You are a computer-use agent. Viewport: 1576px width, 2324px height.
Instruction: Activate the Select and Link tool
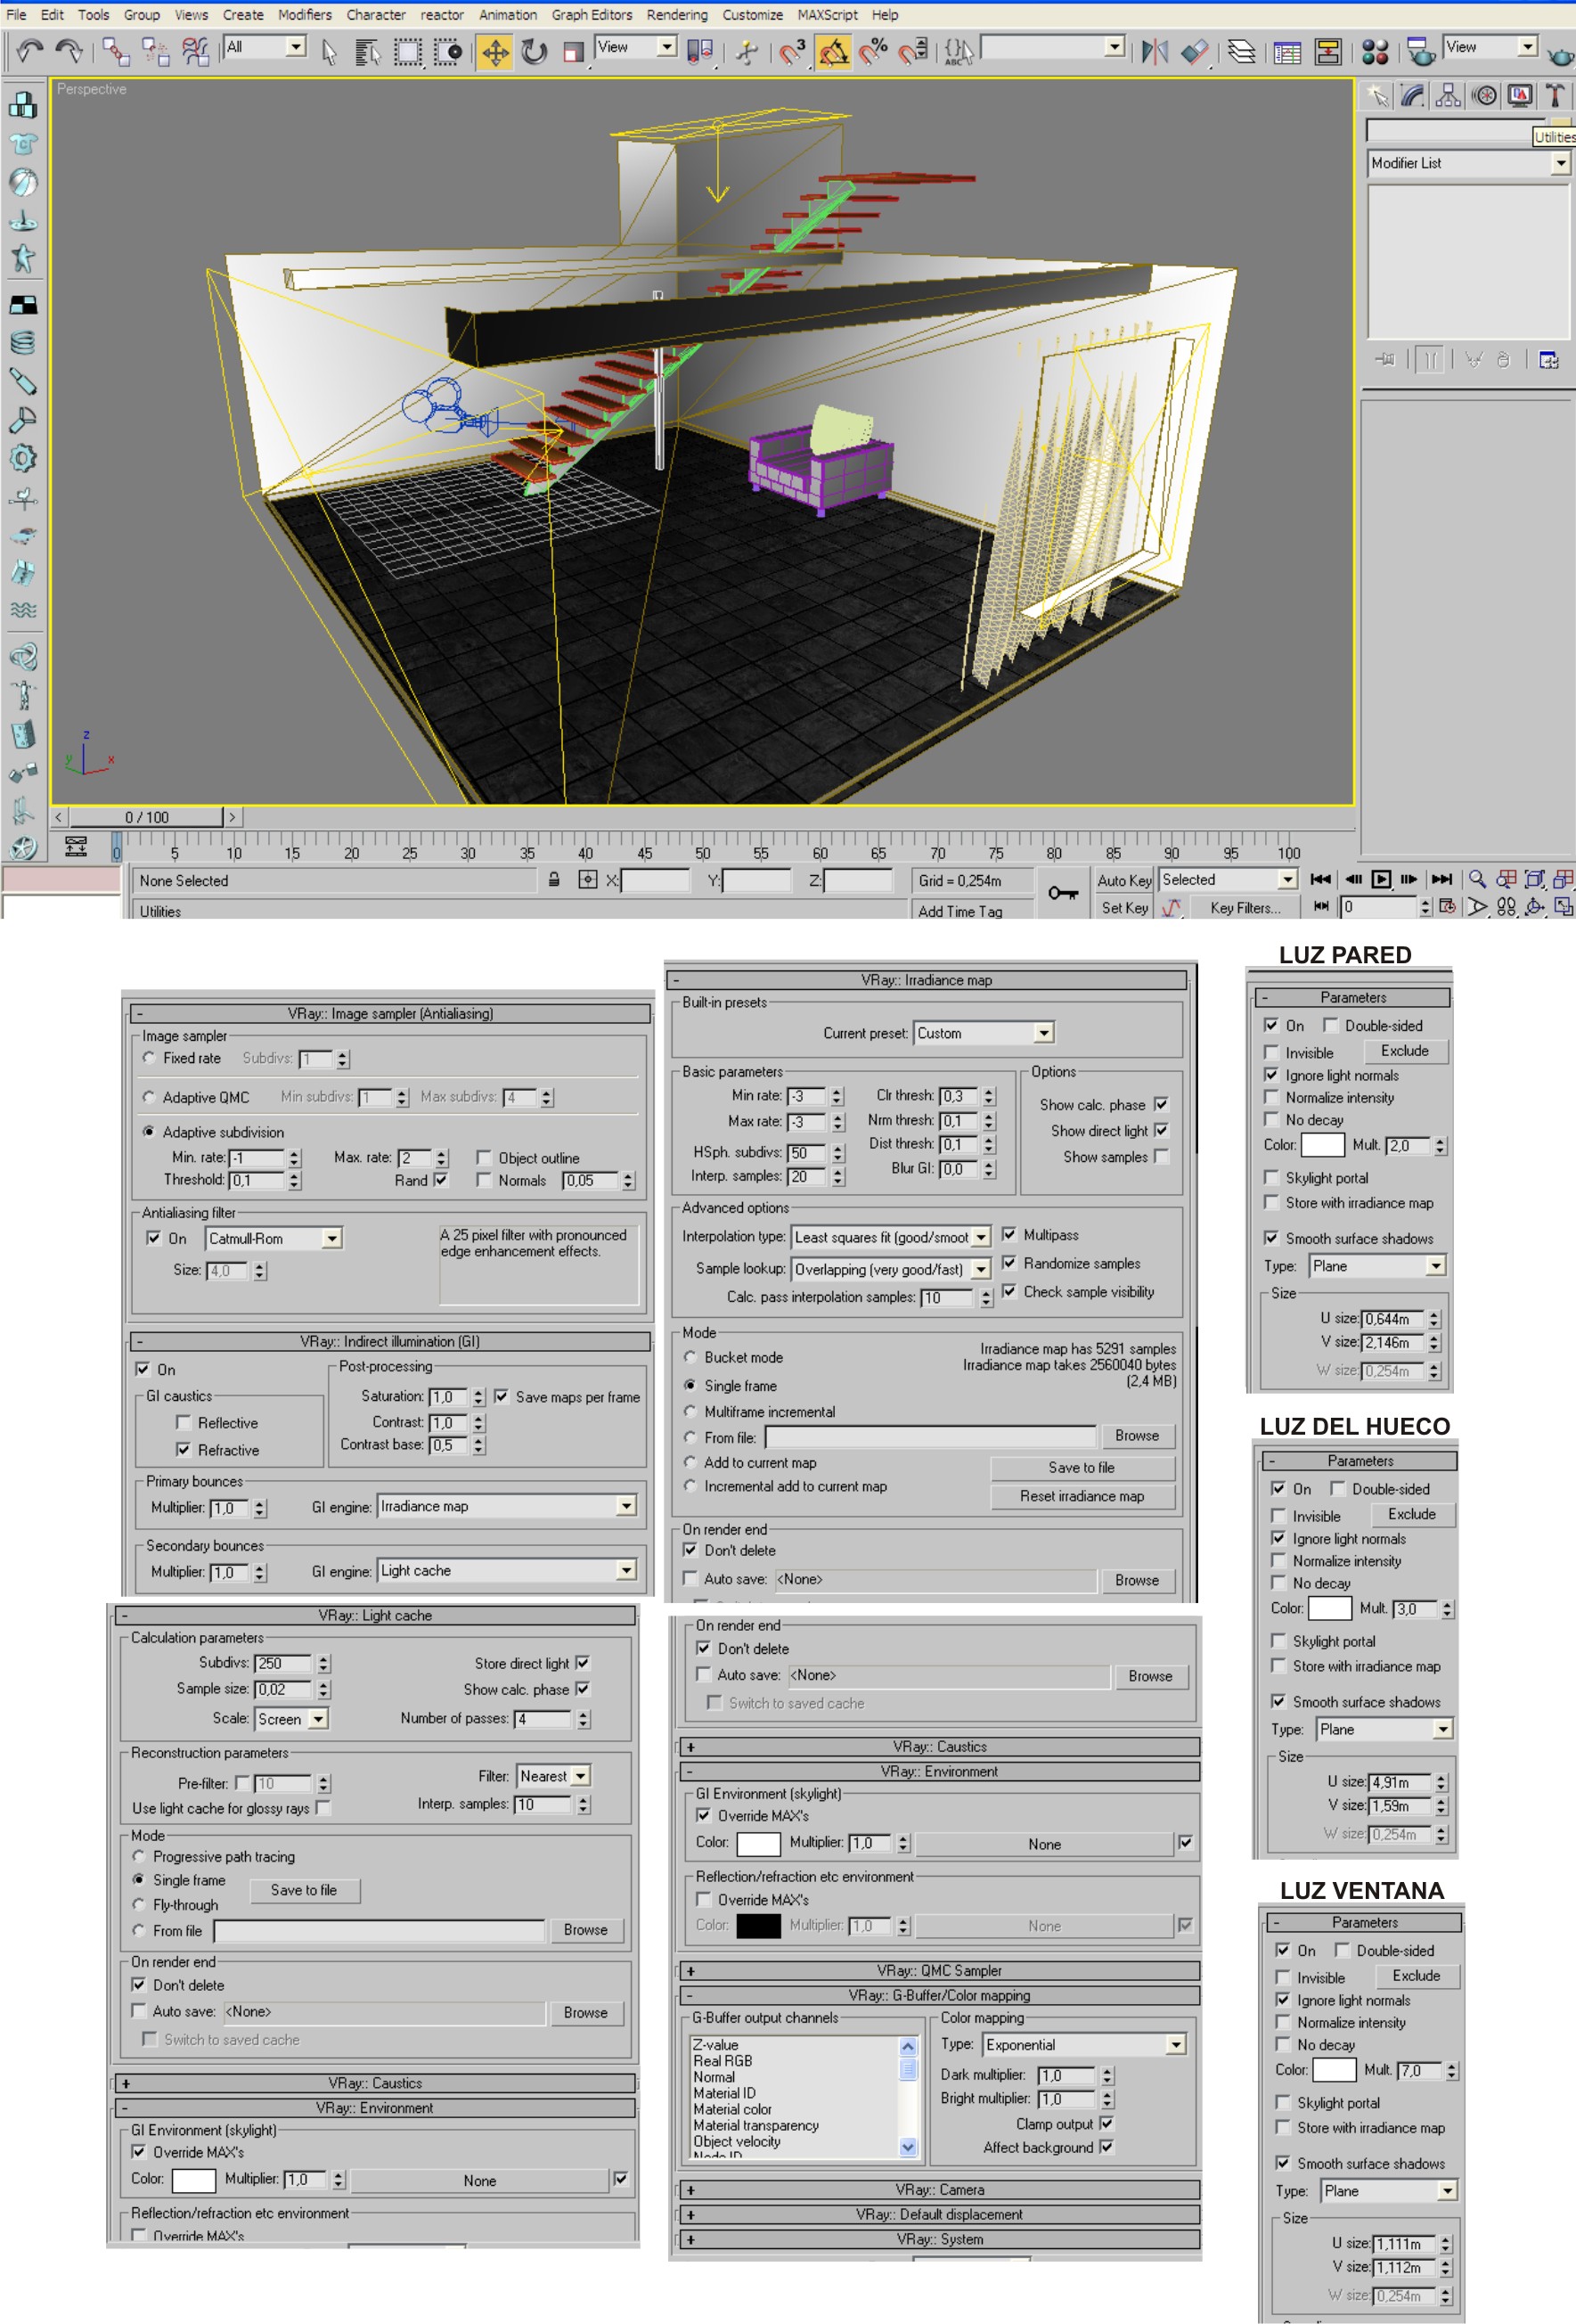click(x=116, y=51)
